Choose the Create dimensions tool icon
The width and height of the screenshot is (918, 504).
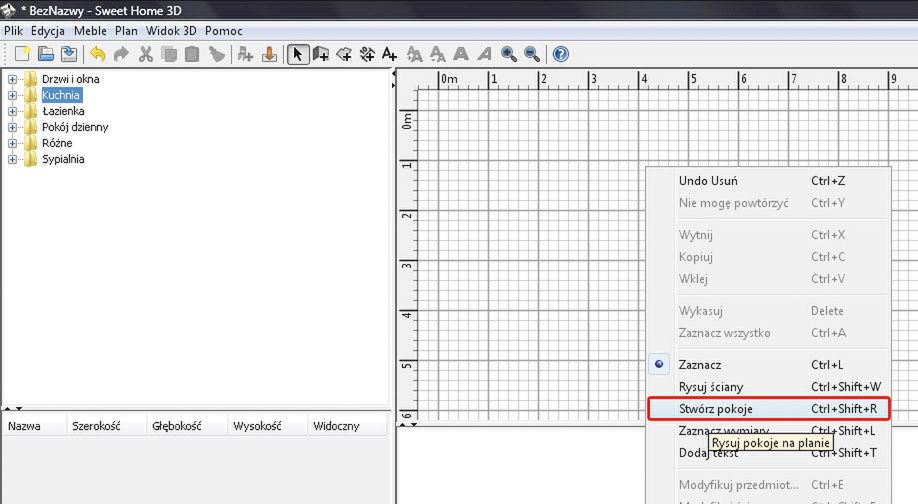tap(367, 54)
